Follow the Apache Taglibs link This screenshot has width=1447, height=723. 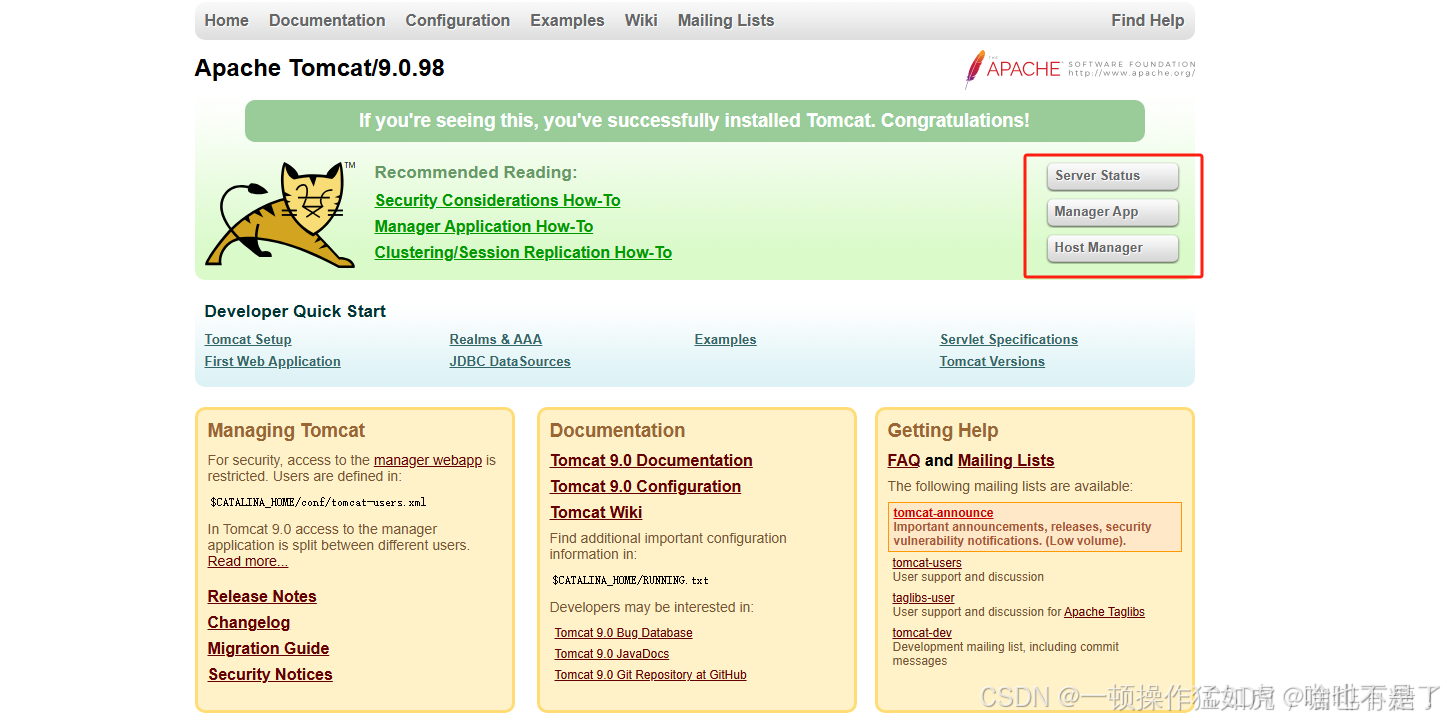click(1104, 612)
